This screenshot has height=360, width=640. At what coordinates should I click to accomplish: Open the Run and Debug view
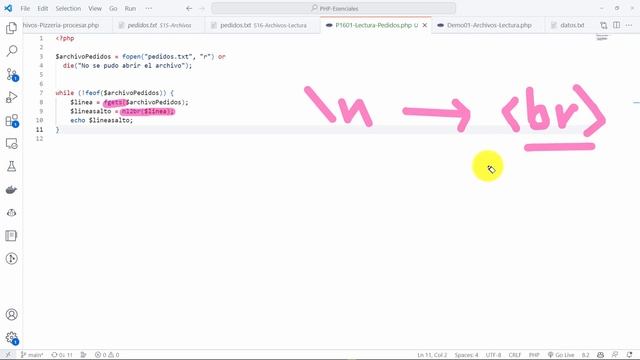[x=11, y=98]
